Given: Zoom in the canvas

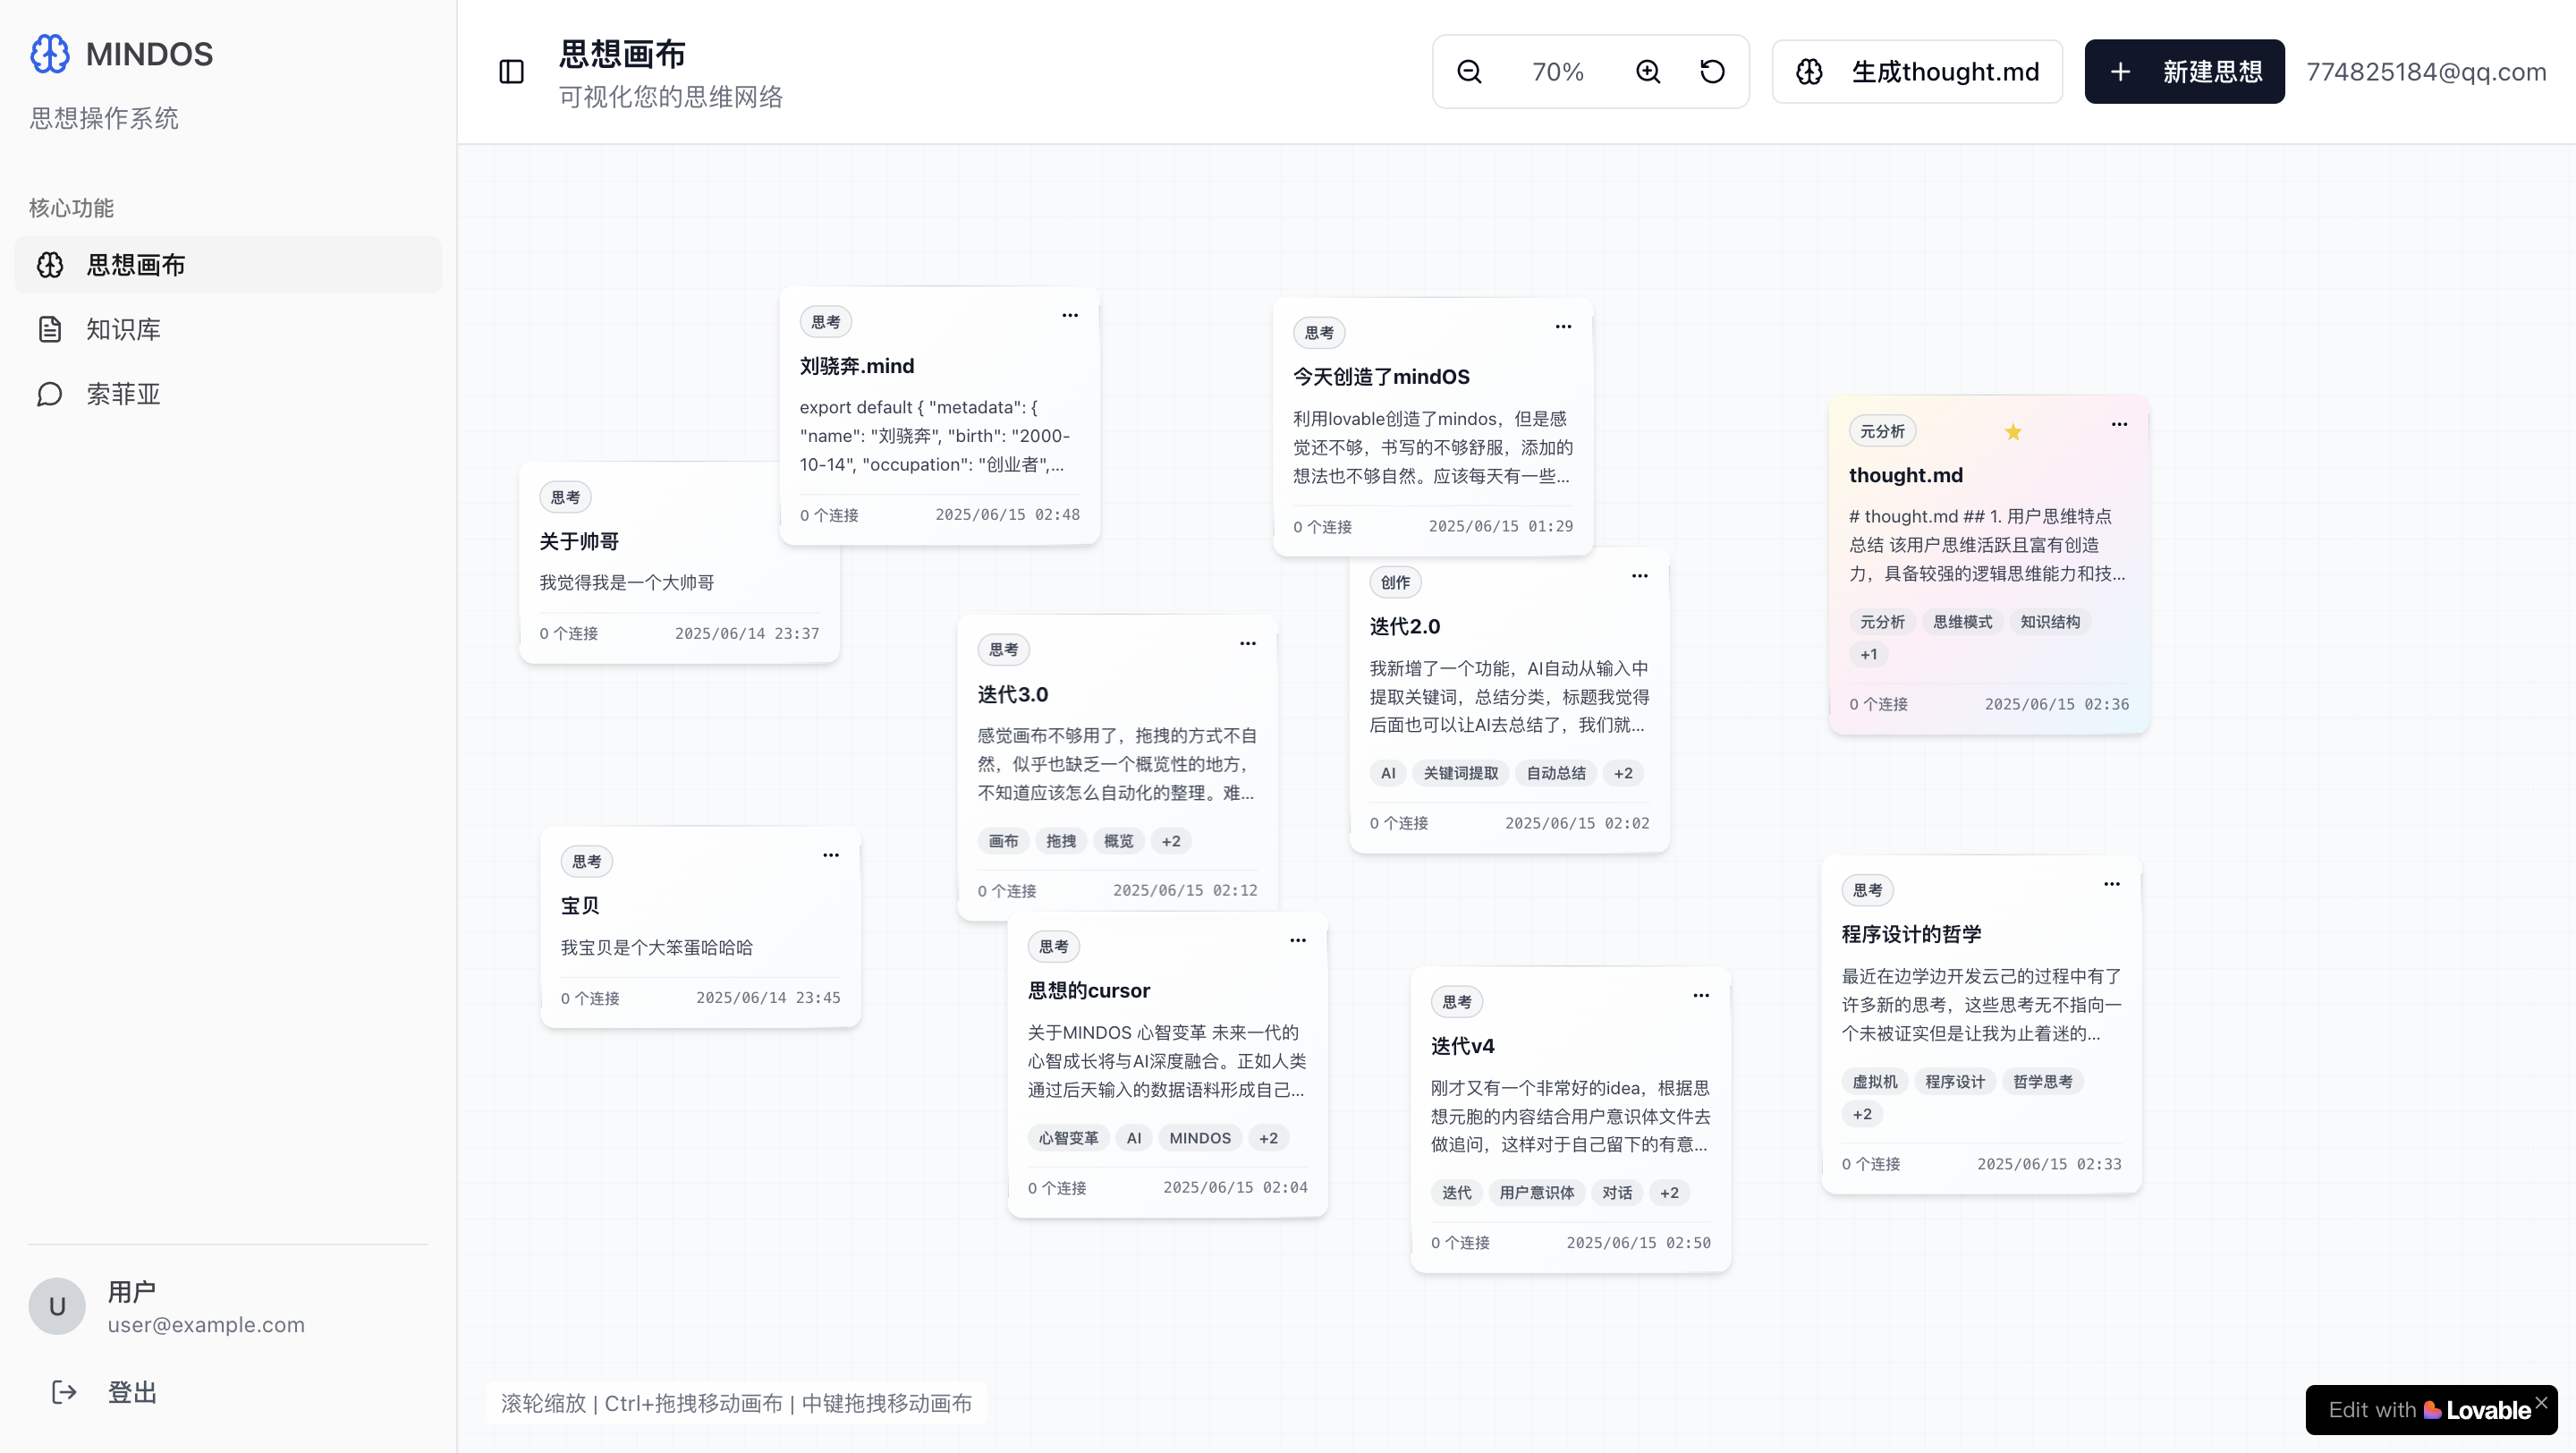Looking at the screenshot, I should coord(1648,72).
